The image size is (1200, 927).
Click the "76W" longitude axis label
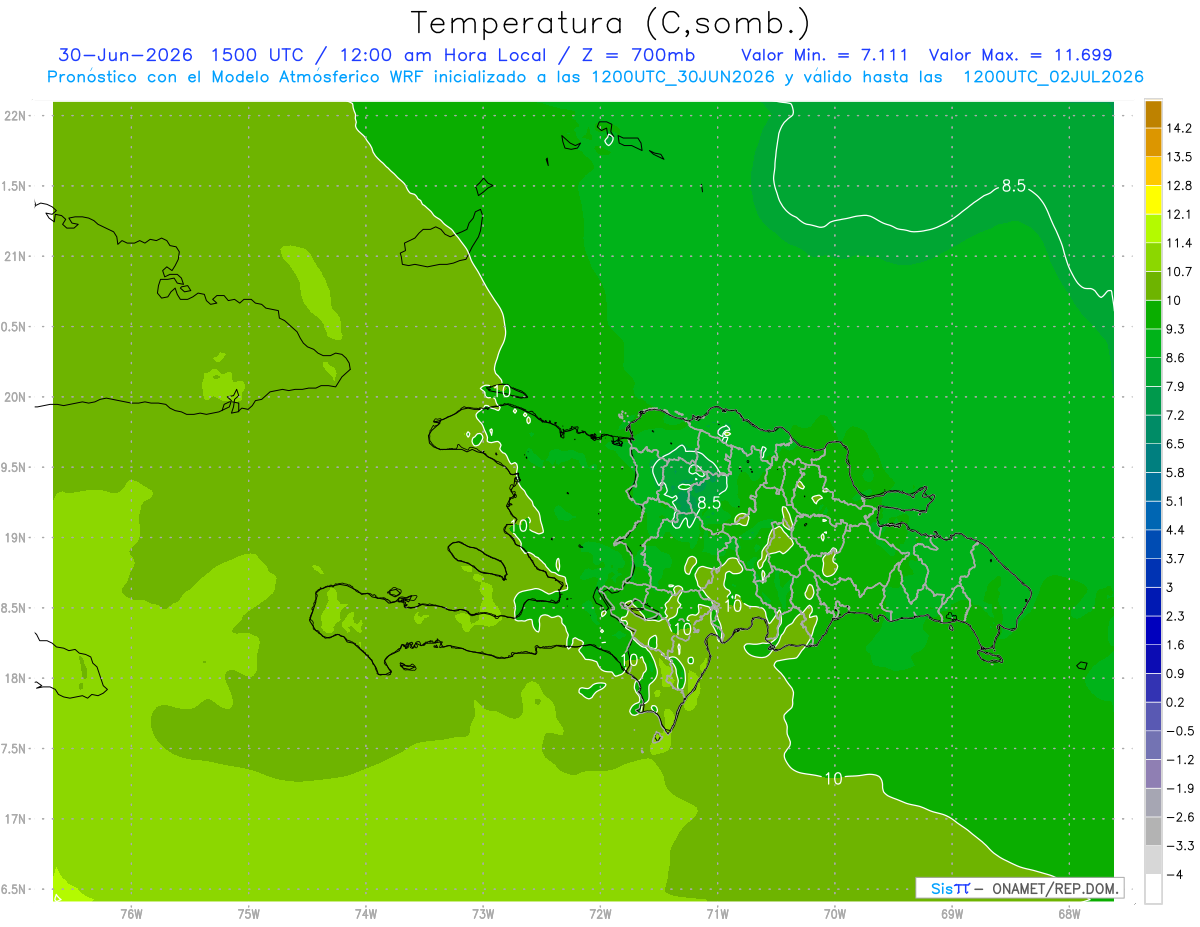click(x=131, y=913)
